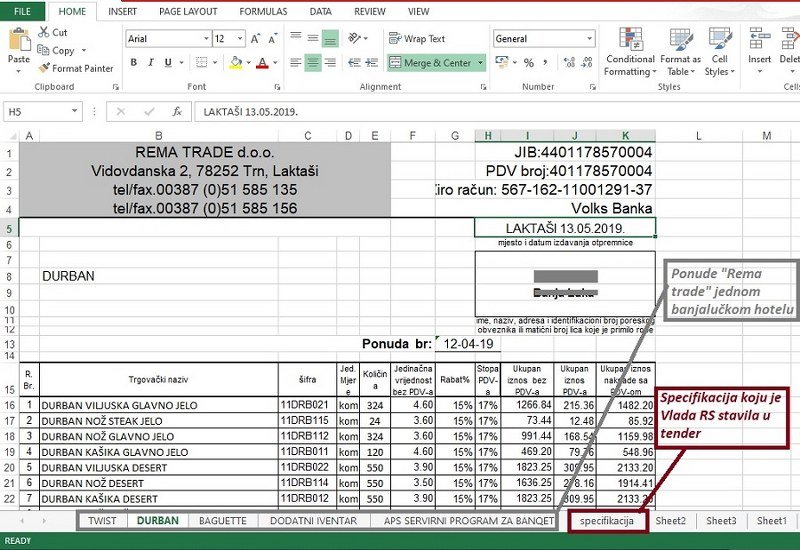The height and width of the screenshot is (550, 800).
Task: Apply cell borders icon
Action: point(202,62)
